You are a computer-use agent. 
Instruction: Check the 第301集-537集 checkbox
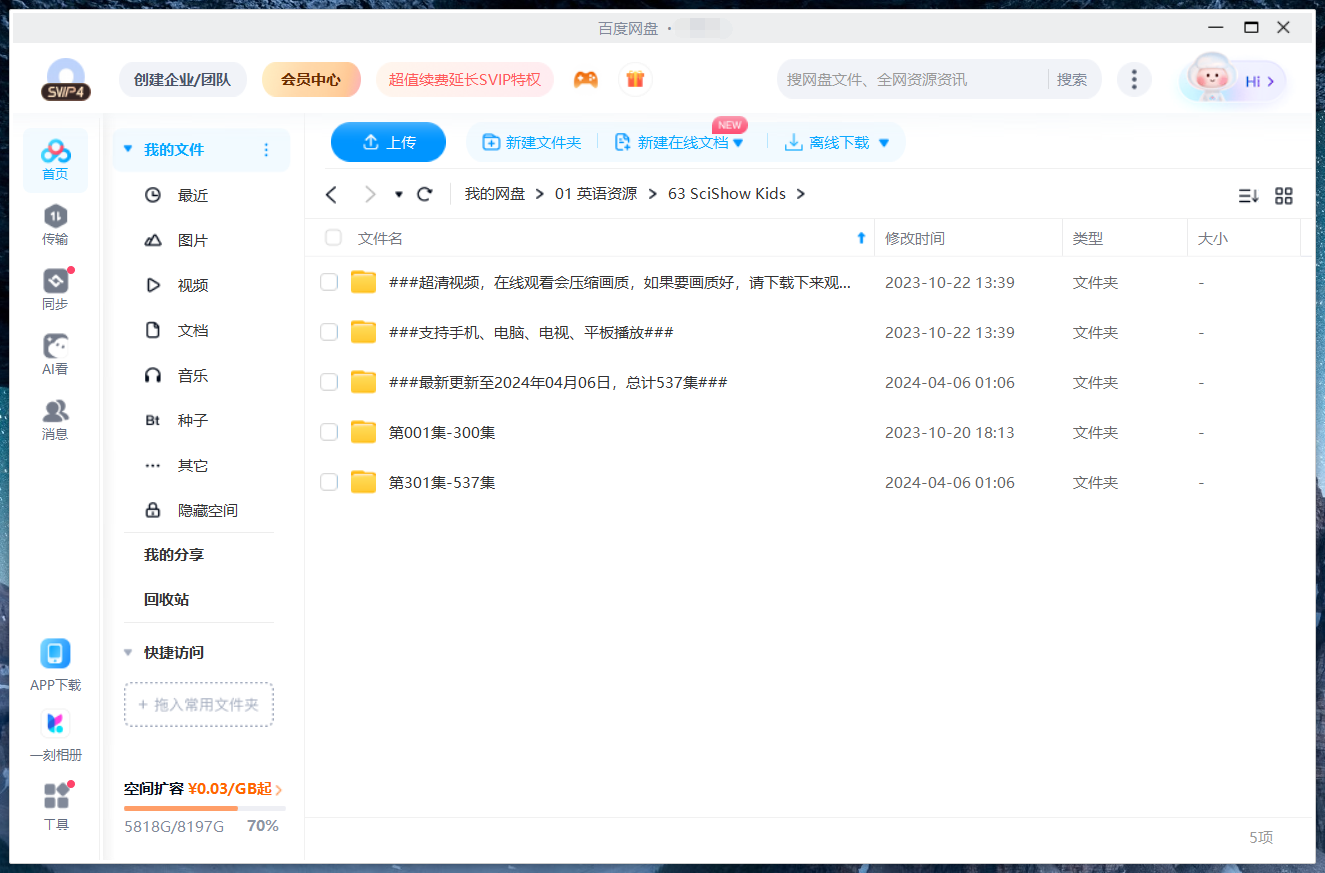pos(329,482)
